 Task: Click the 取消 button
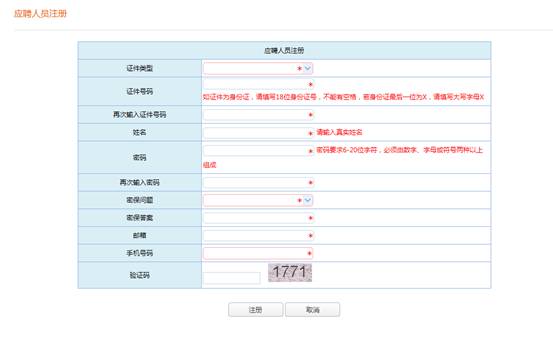pyautogui.click(x=312, y=310)
